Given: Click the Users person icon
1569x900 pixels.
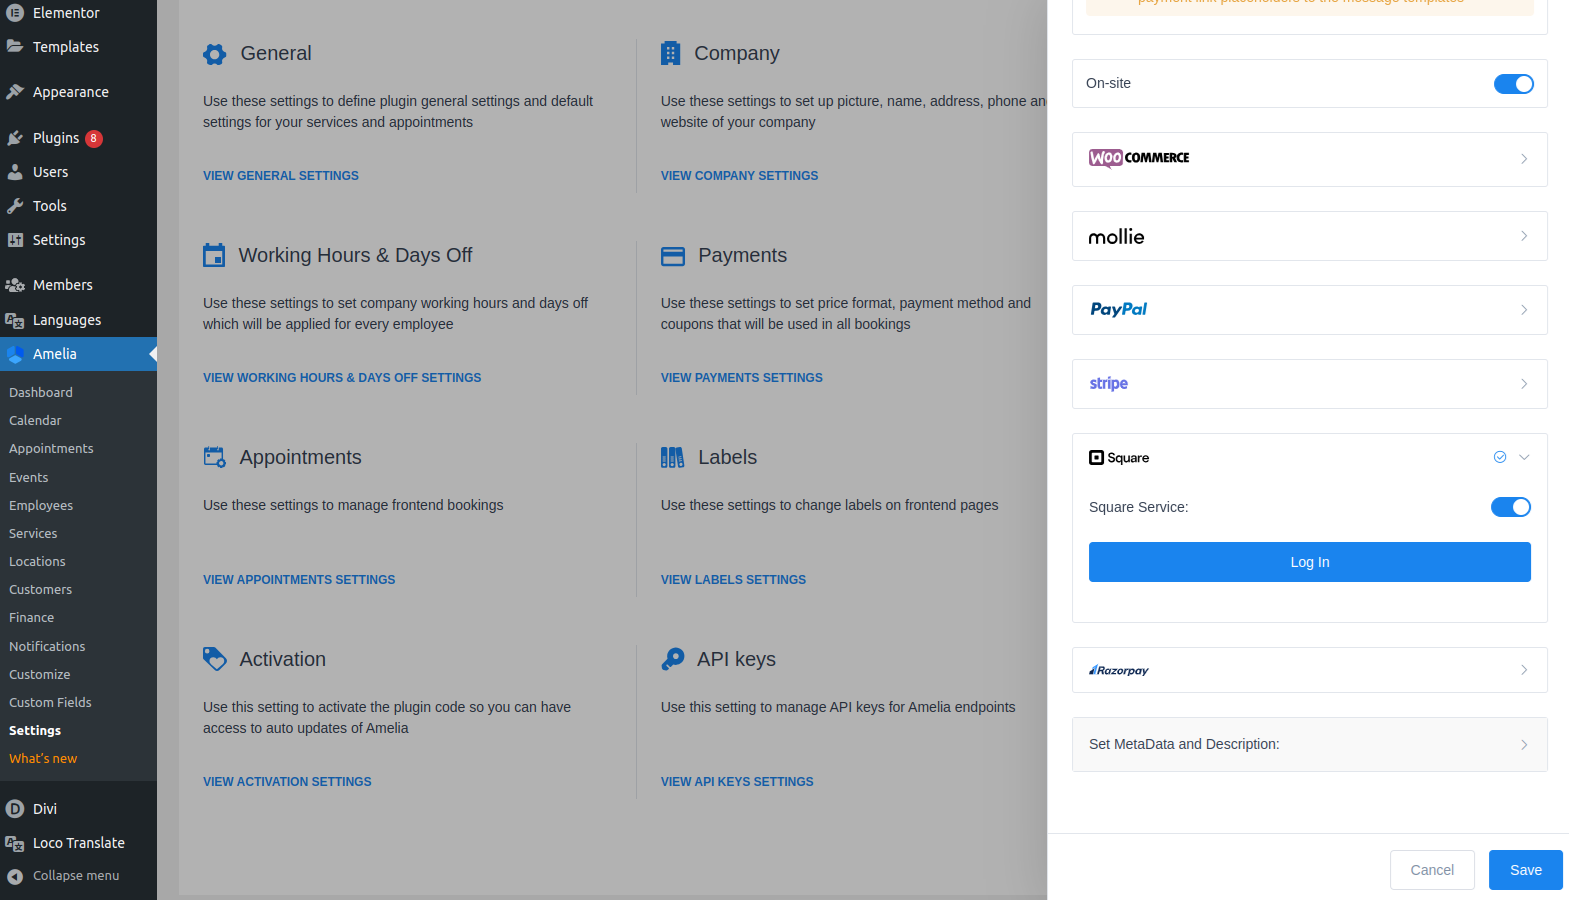Looking at the screenshot, I should 15,172.
